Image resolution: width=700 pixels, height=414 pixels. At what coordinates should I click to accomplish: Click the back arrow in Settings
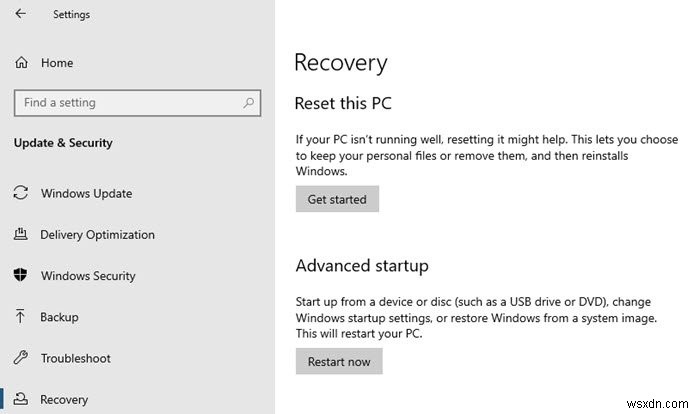20,13
